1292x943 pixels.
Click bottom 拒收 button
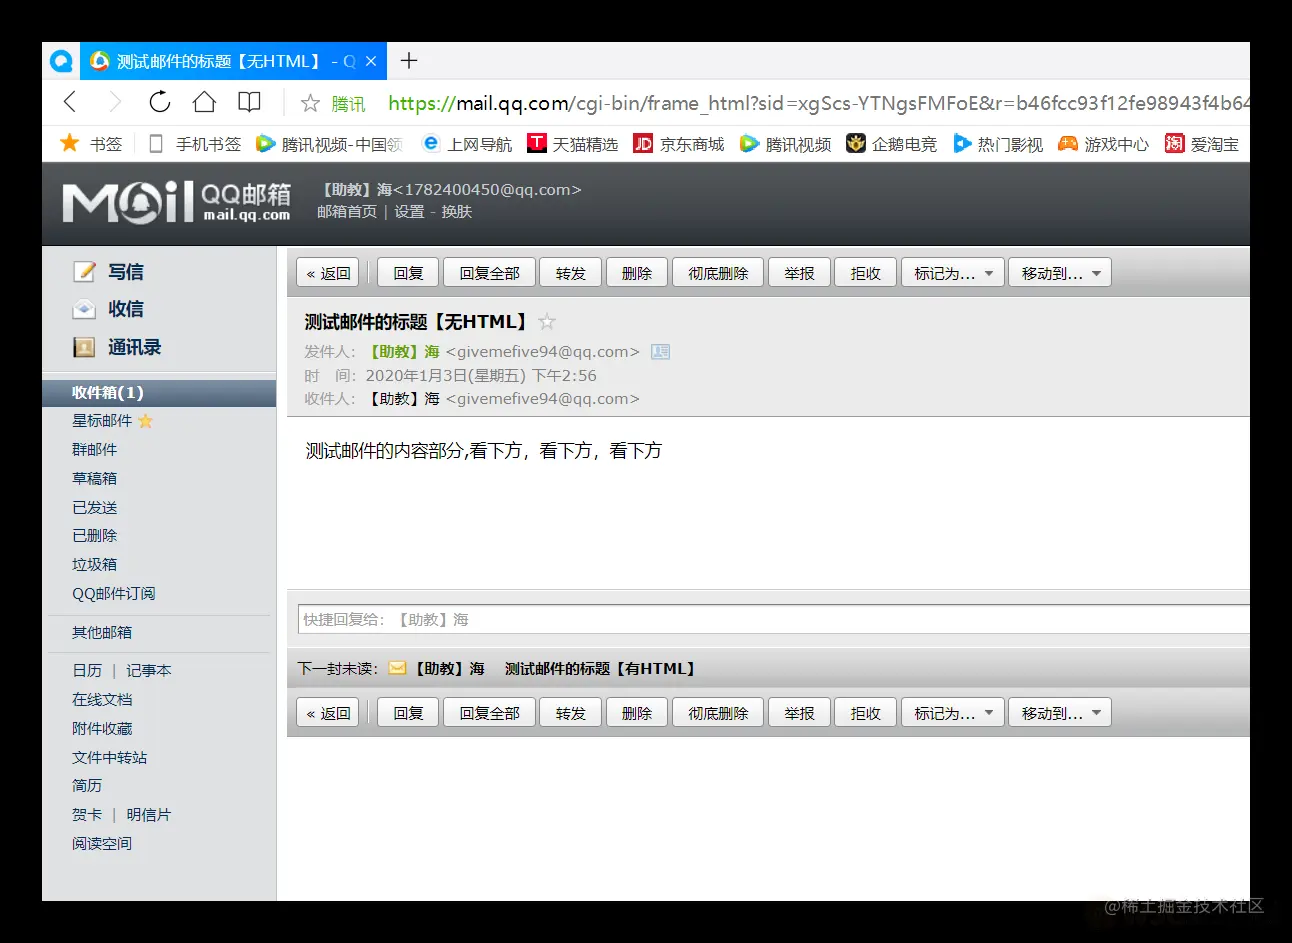[x=865, y=713]
